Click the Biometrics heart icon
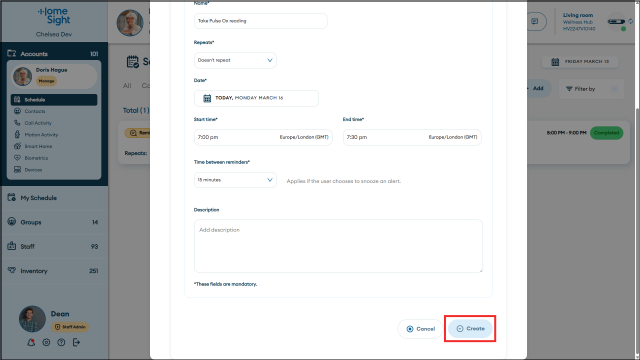The height and width of the screenshot is (360, 640). pyautogui.click(x=17, y=158)
